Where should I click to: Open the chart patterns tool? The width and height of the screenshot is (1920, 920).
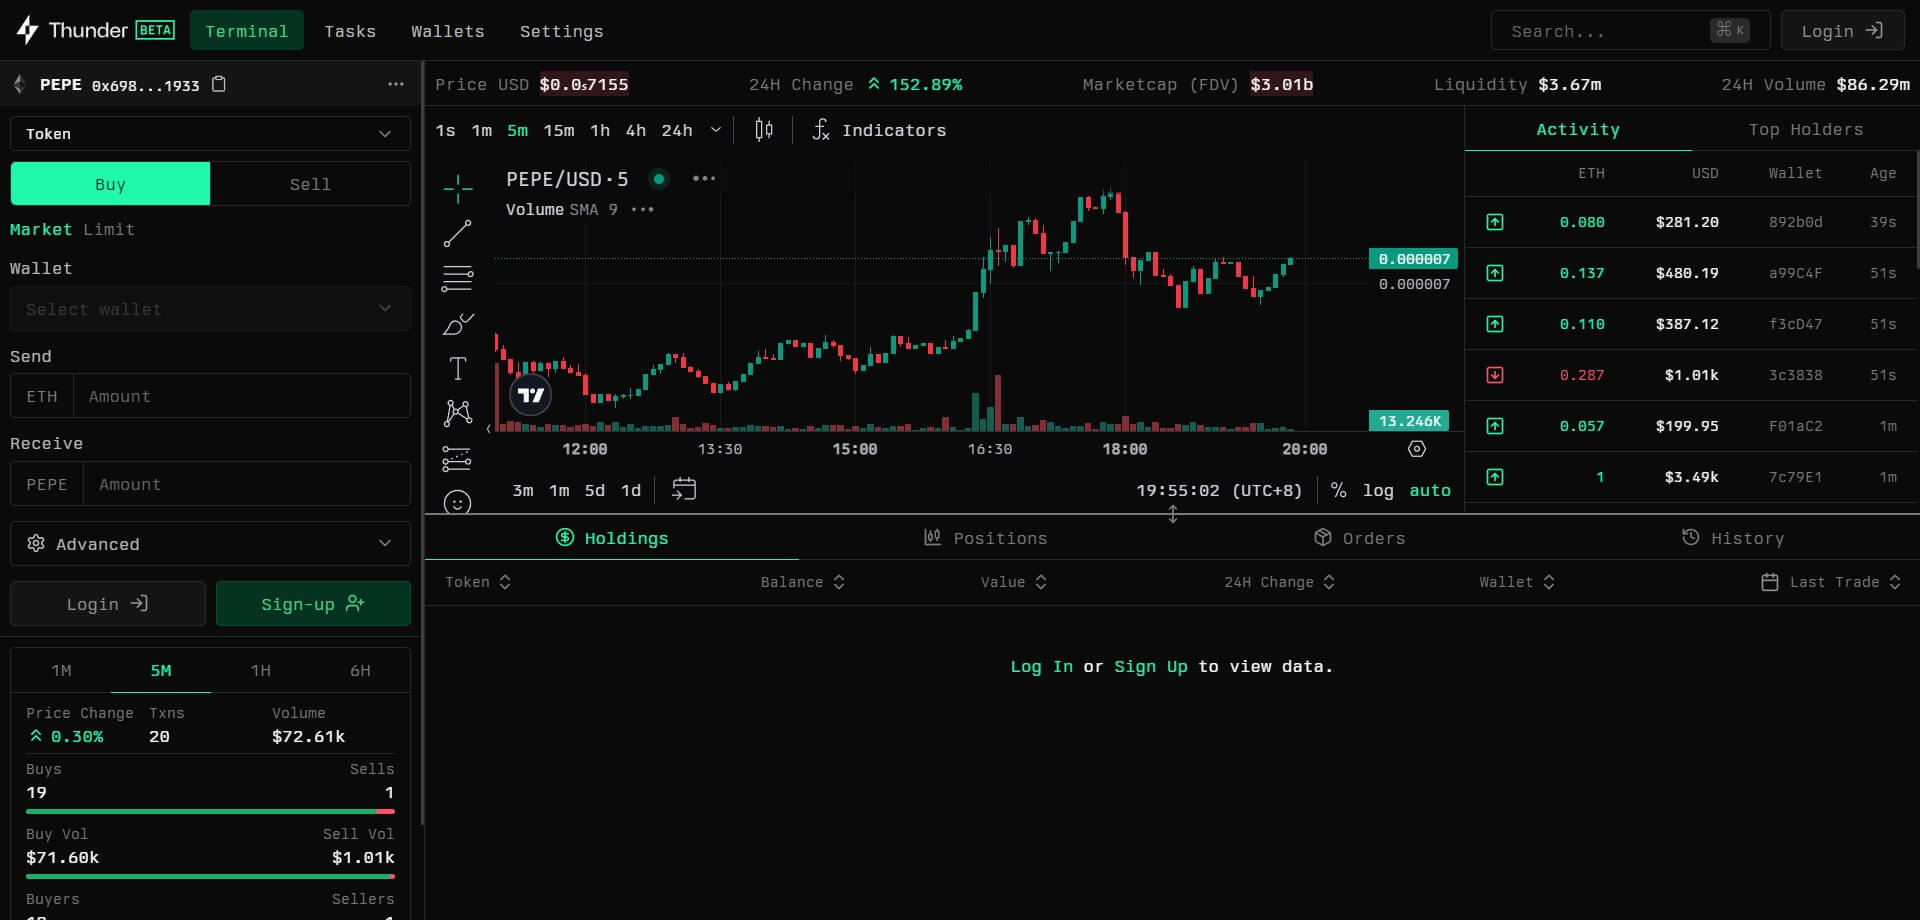458,413
